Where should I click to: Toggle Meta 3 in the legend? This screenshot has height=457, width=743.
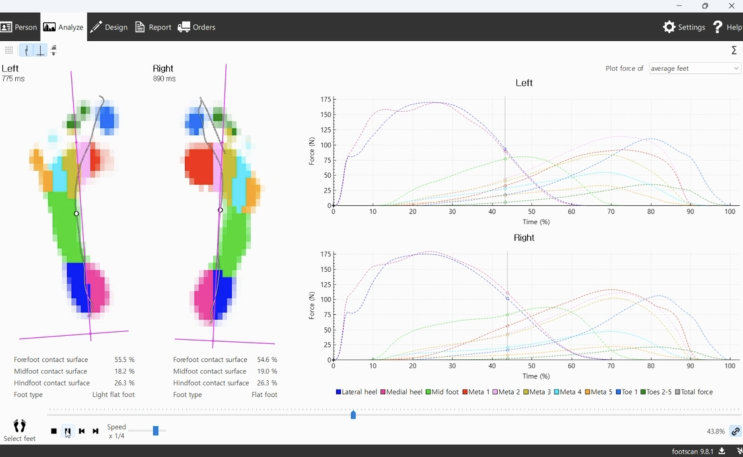click(537, 392)
